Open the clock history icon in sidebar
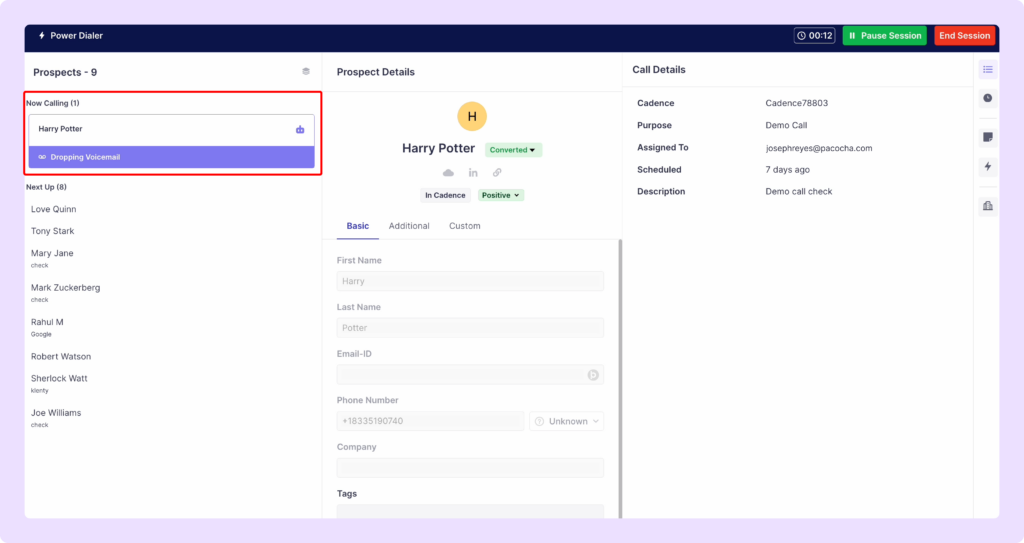This screenshot has width=1024, height=543. coord(987,98)
